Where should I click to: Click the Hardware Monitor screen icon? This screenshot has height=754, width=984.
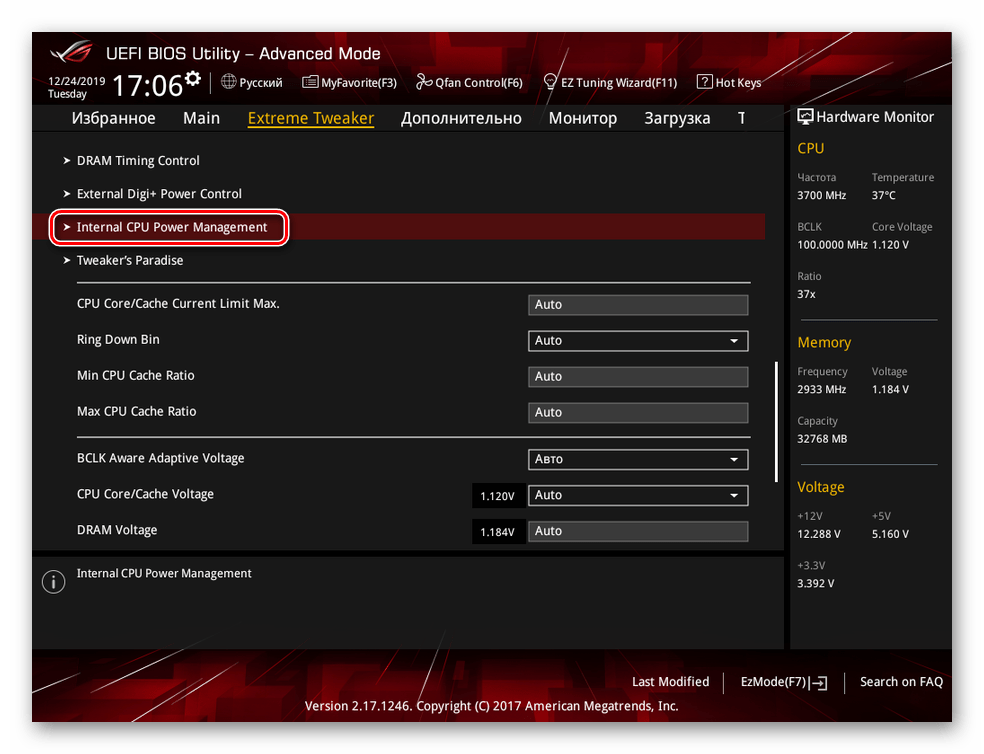805,117
